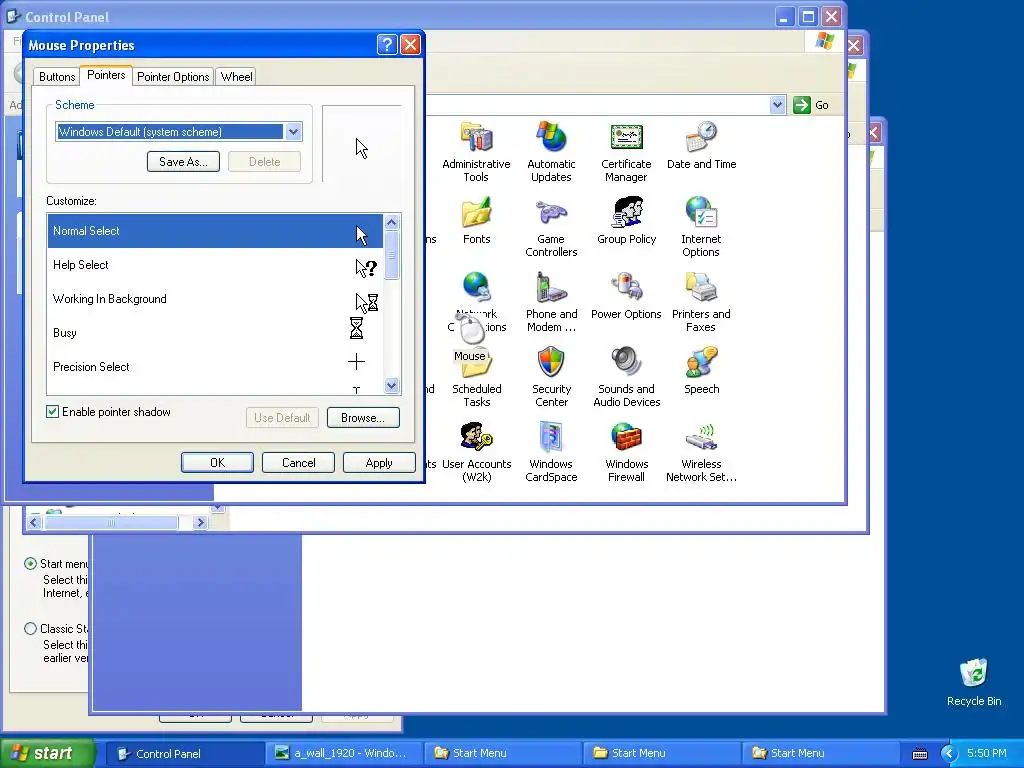Open Windows Firewall icon

(626, 438)
